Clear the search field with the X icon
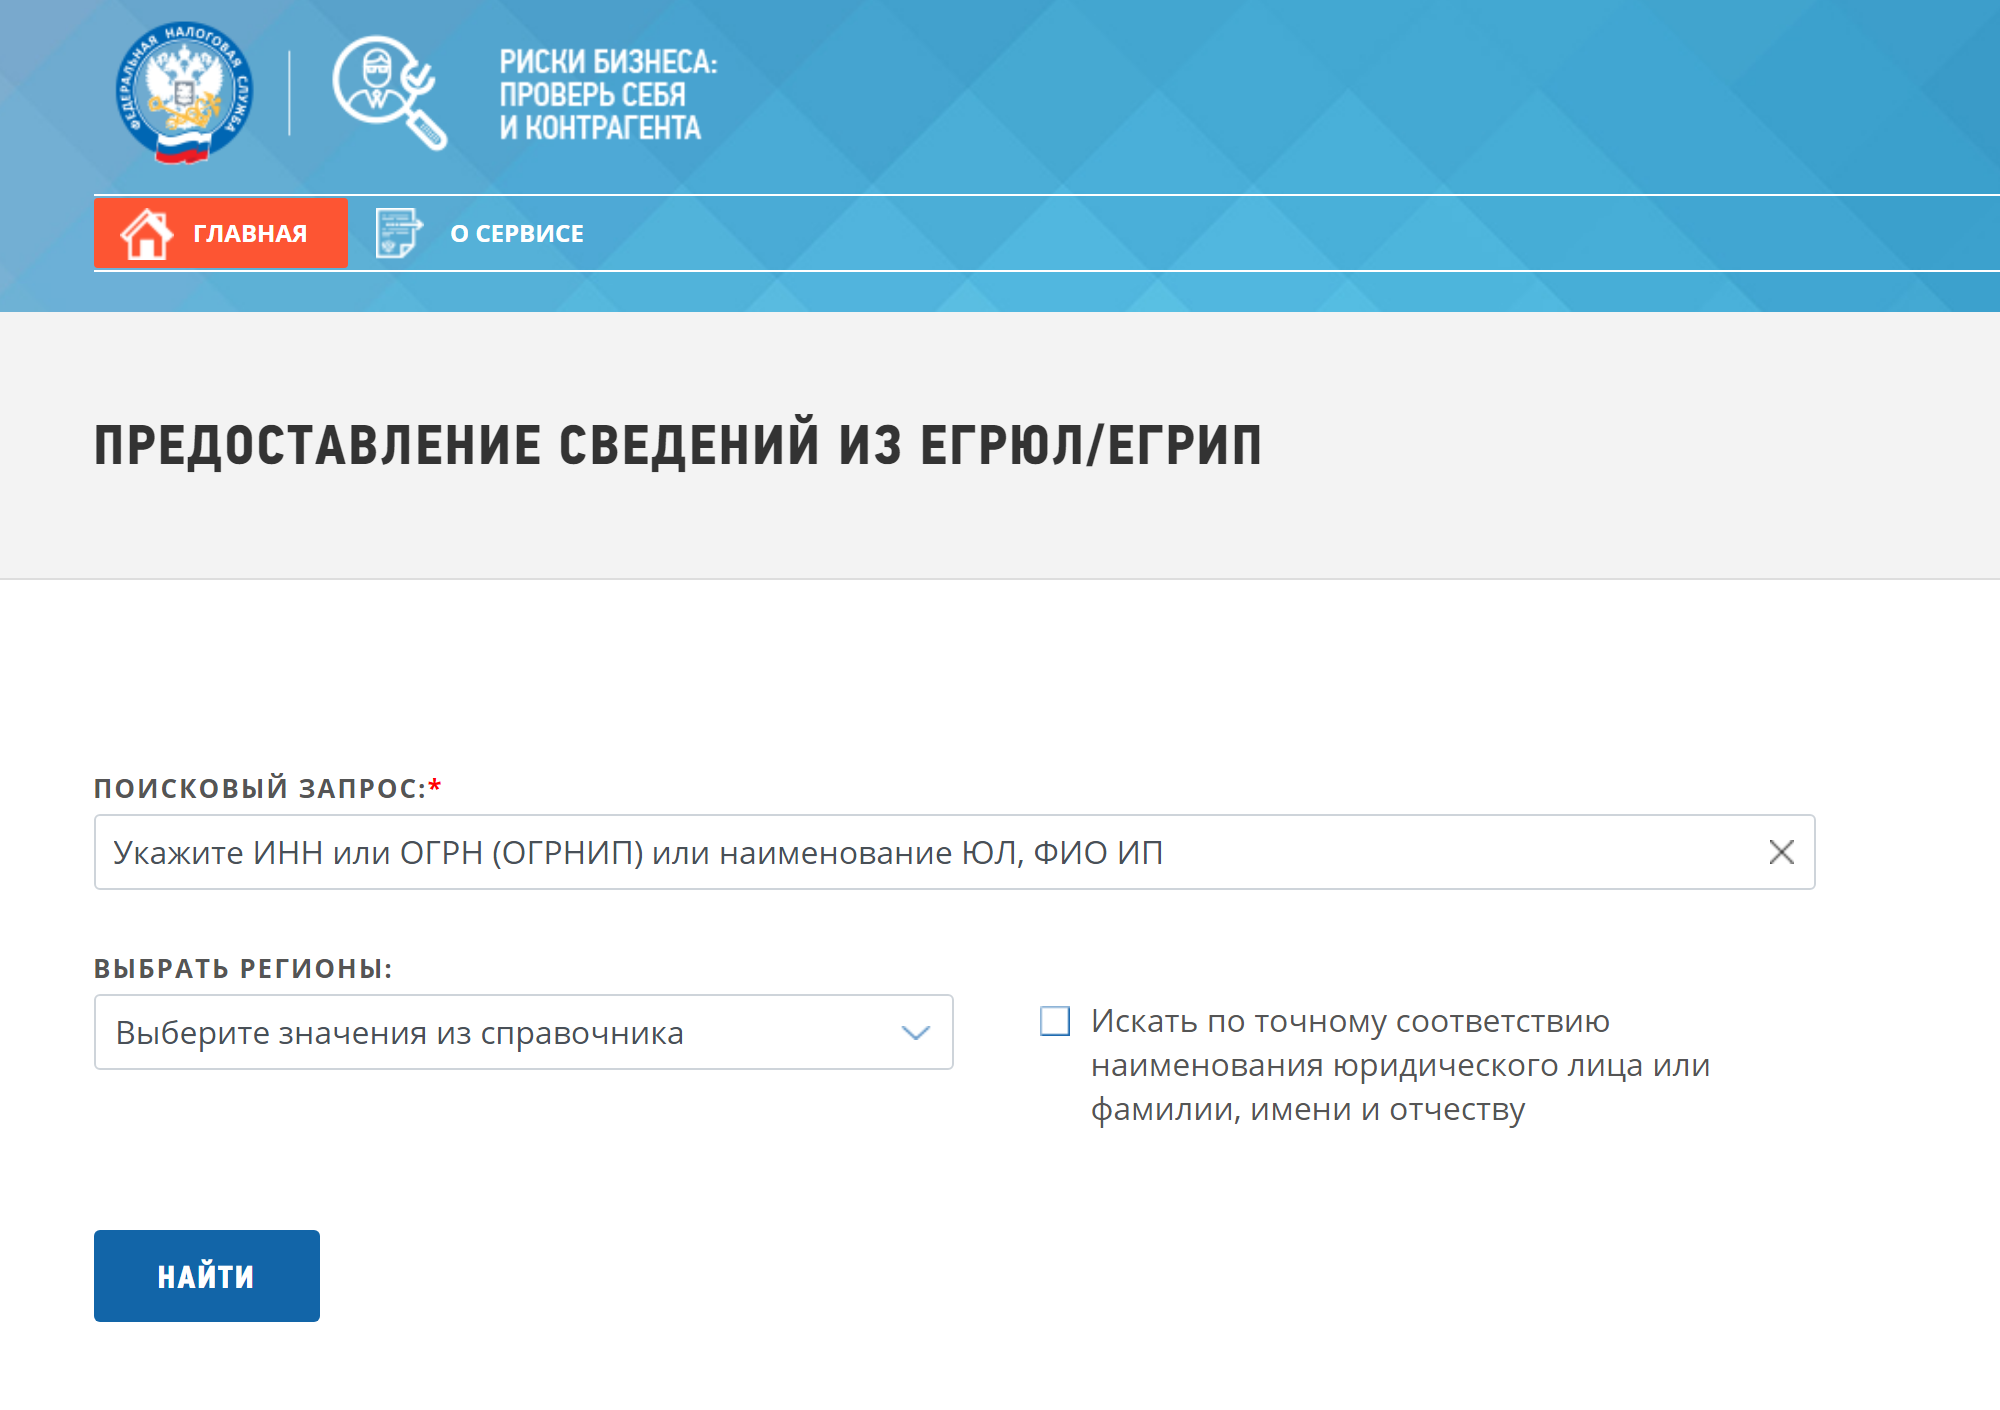The height and width of the screenshot is (1410, 2000). coord(1781,852)
